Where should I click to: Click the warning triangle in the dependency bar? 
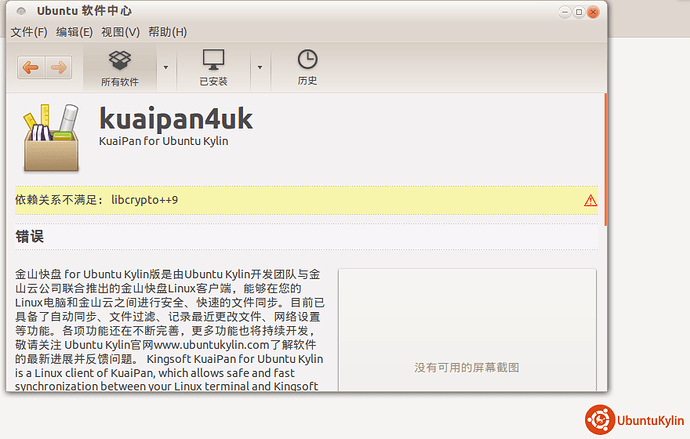pyautogui.click(x=590, y=201)
